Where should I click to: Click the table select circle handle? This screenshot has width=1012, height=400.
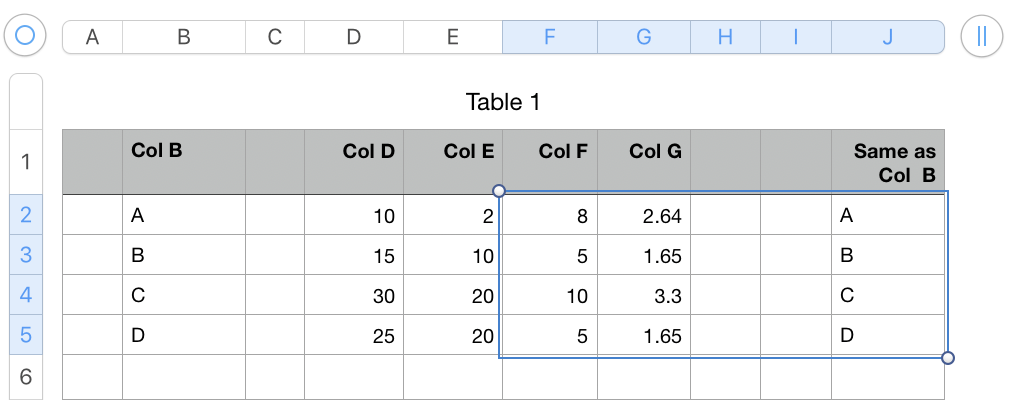pos(25,37)
